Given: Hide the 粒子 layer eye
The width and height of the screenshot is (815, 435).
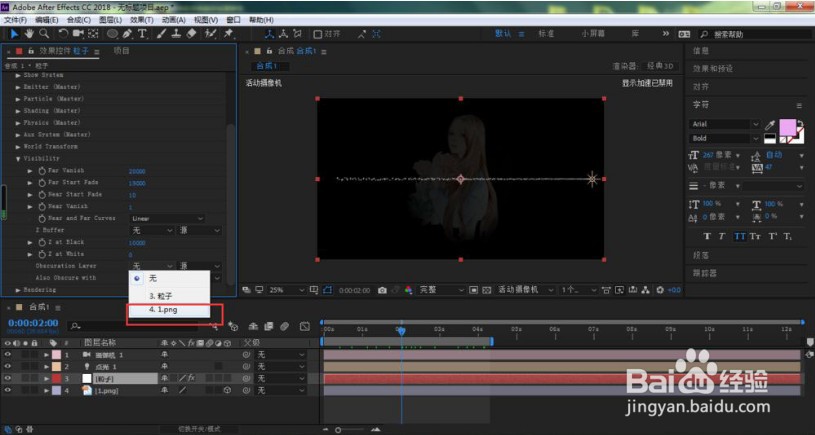Looking at the screenshot, I should point(7,378).
